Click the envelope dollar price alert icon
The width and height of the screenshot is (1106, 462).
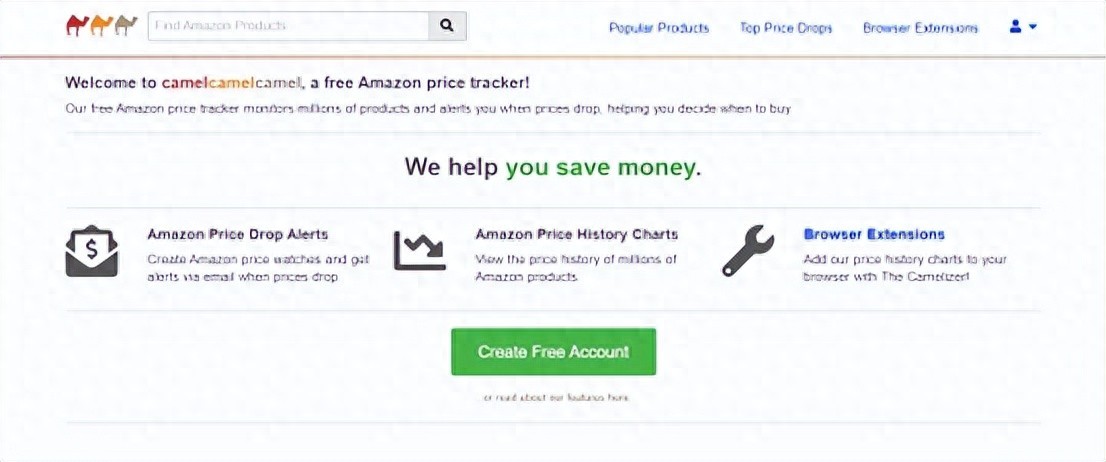(91, 251)
